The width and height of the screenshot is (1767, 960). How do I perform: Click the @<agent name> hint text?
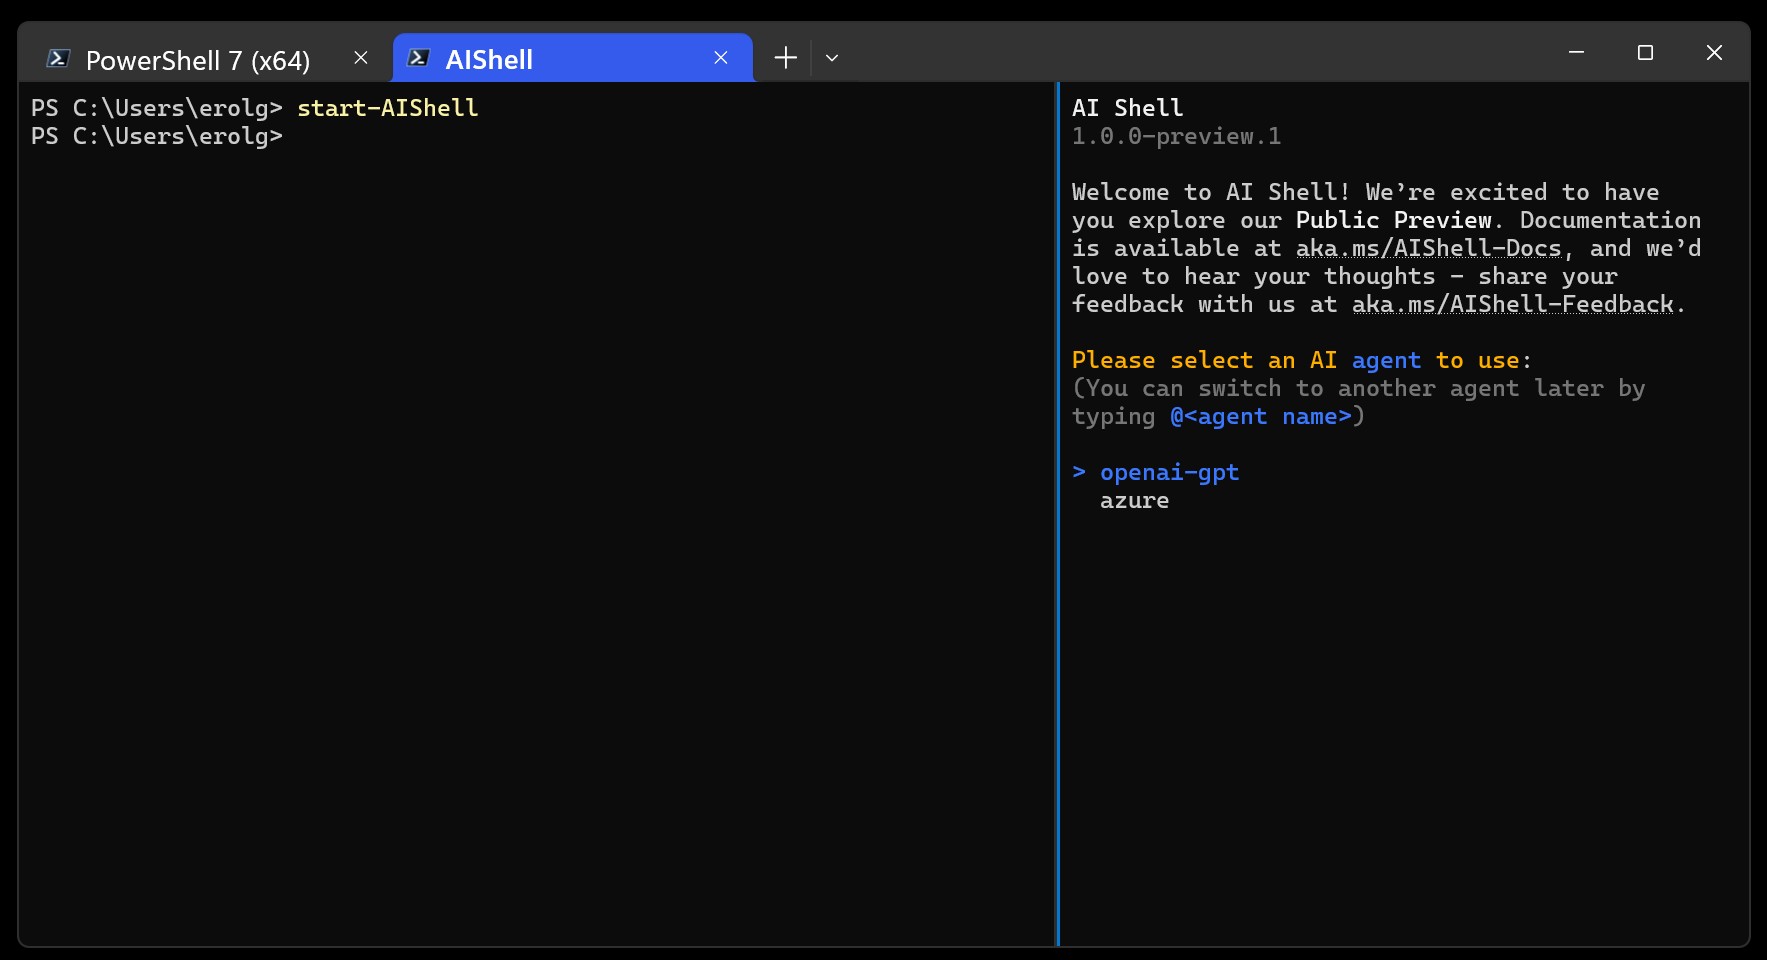1260,416
